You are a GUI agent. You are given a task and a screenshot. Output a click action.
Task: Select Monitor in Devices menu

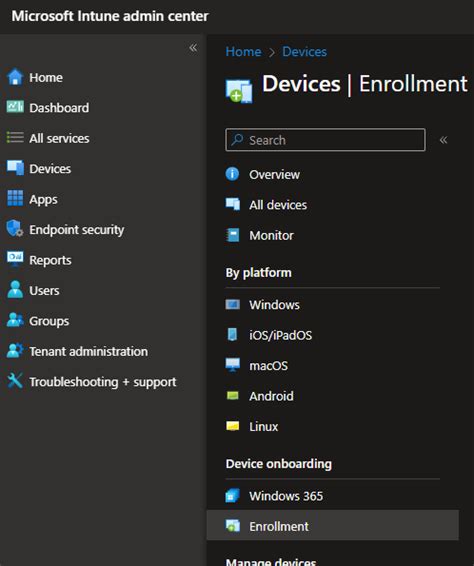271,235
